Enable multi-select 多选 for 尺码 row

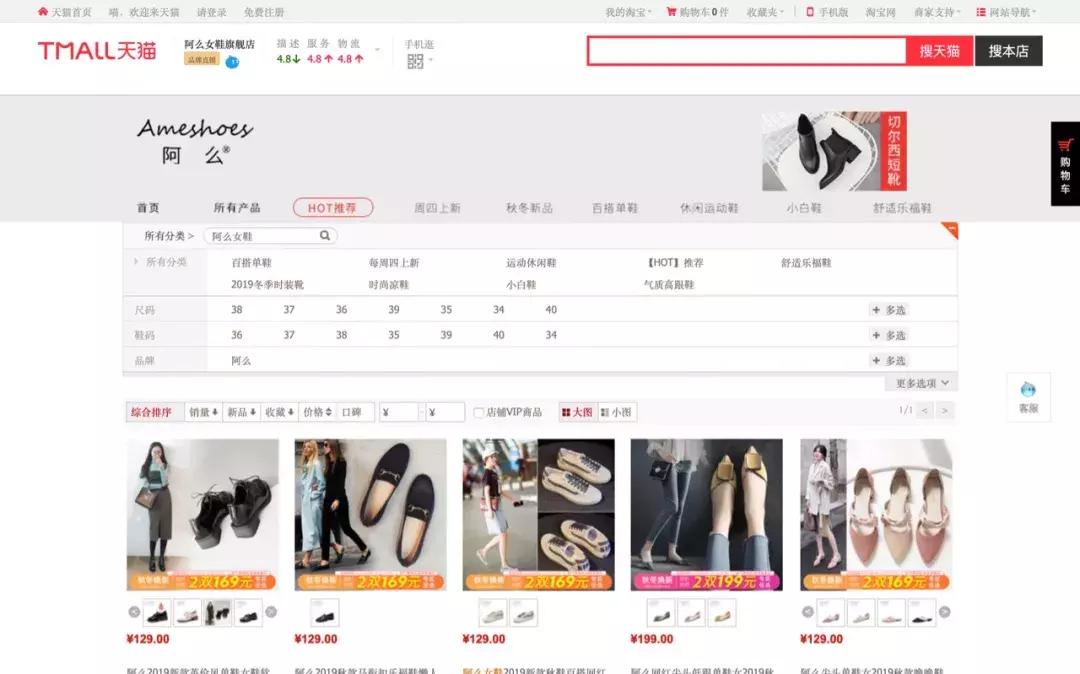click(889, 310)
